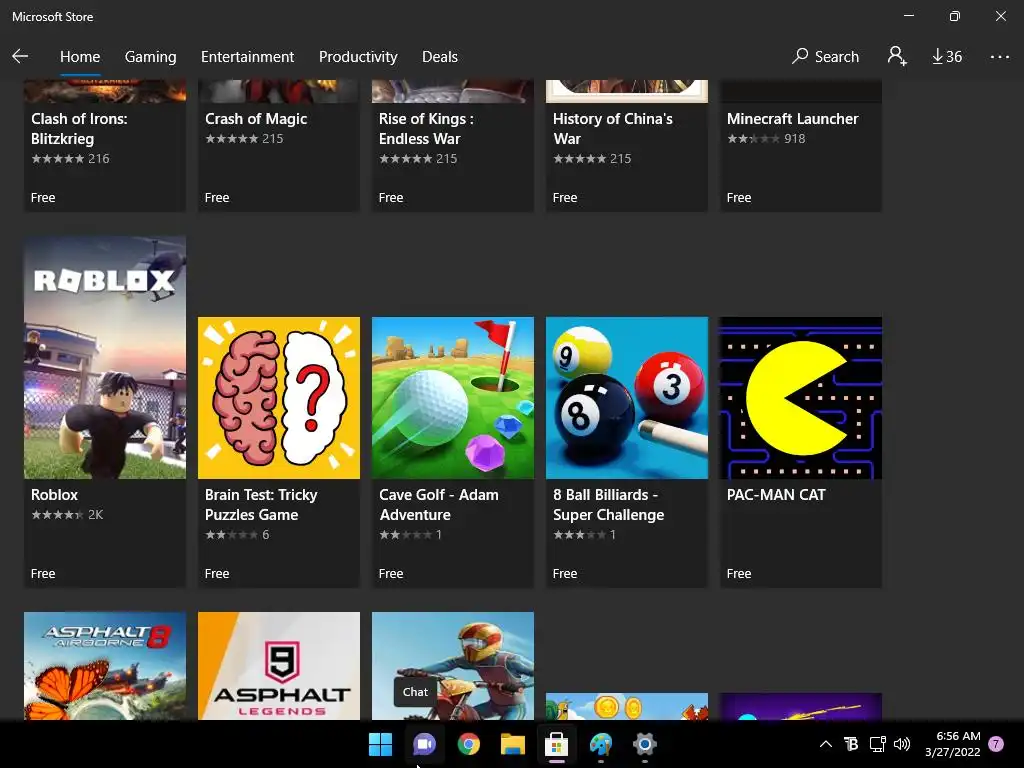Click Rise of Kings: Endless War title

click(x=426, y=129)
